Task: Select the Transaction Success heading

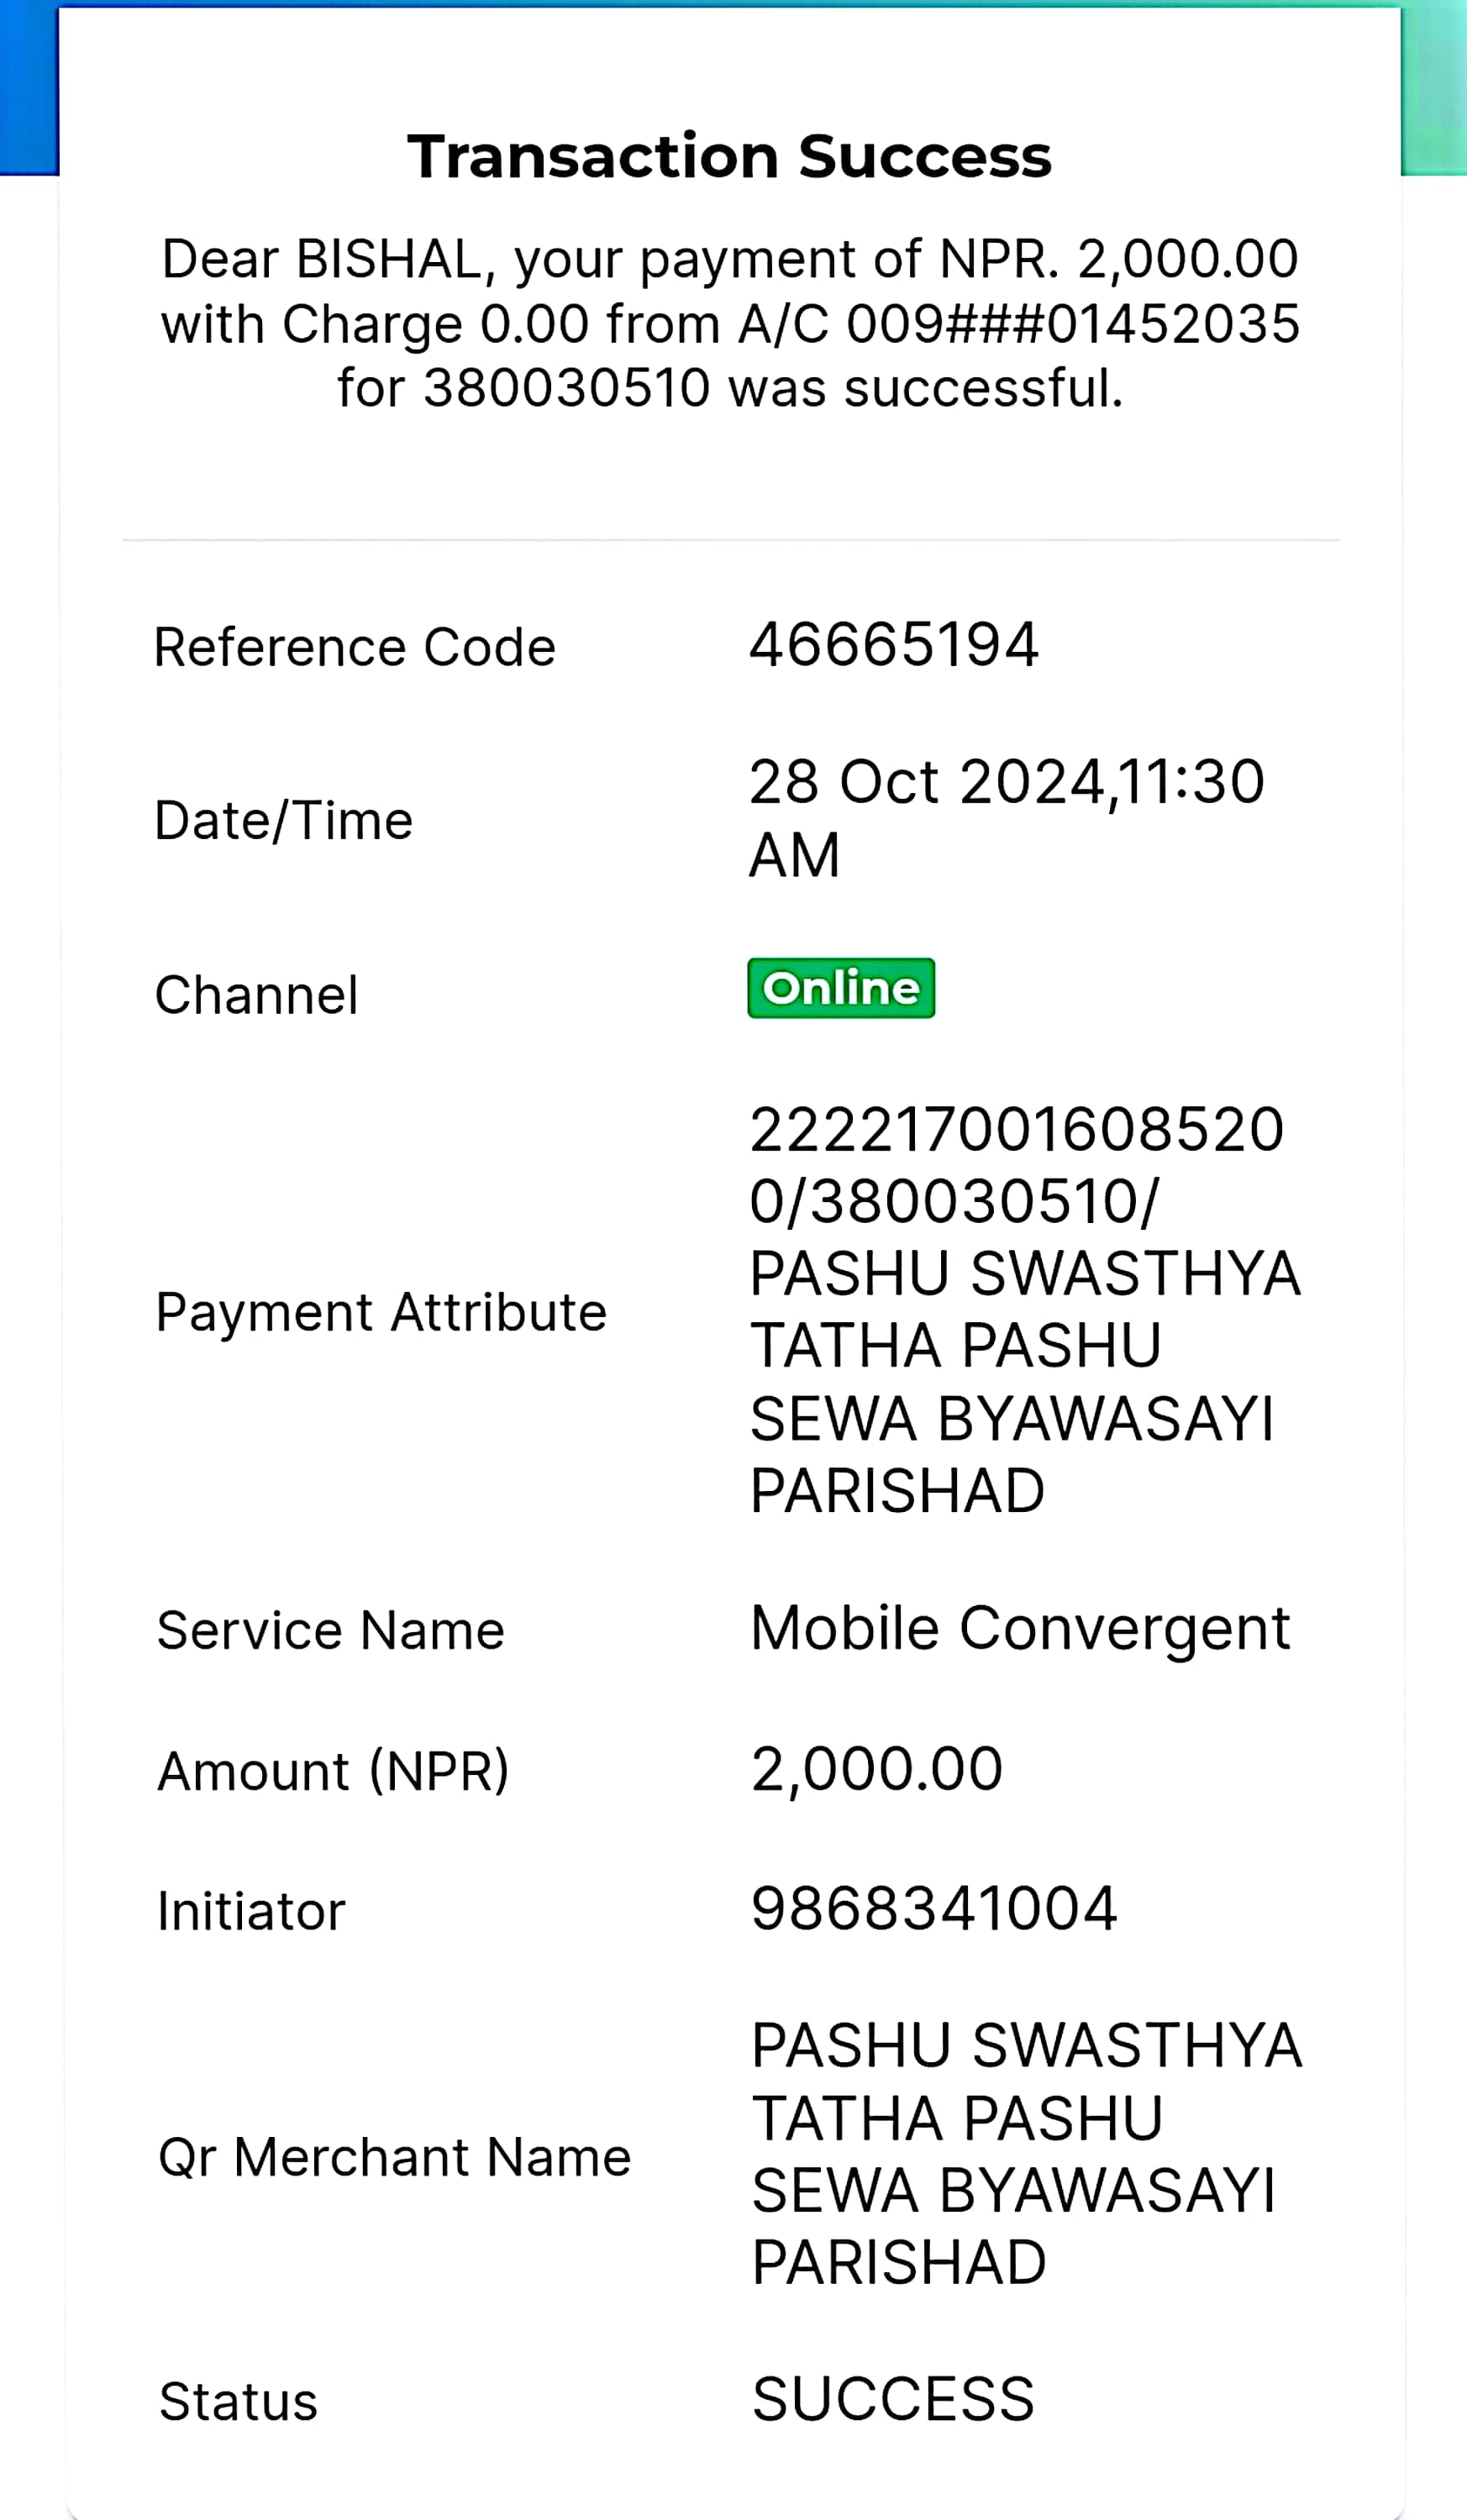Action: pos(730,157)
